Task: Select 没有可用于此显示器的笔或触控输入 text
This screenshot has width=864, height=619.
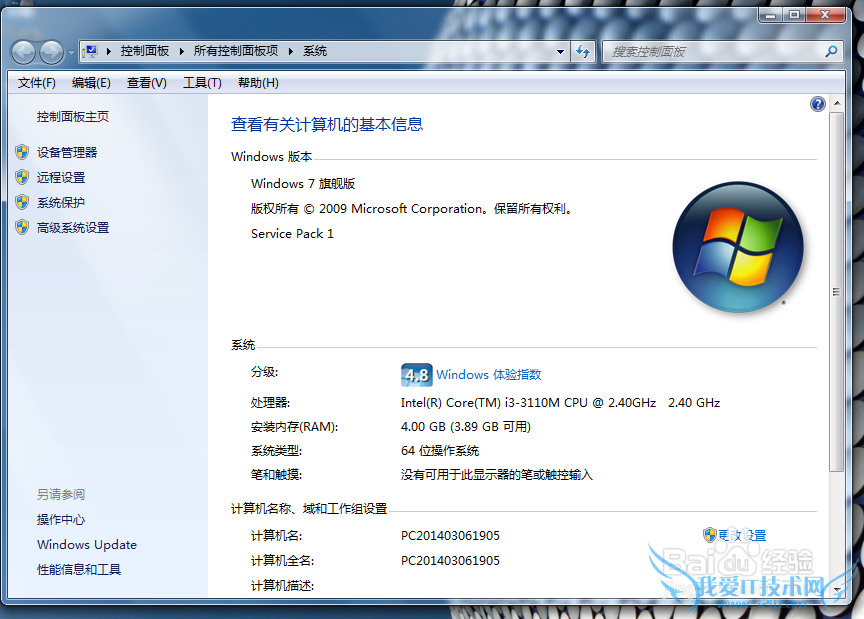Action: pos(496,475)
